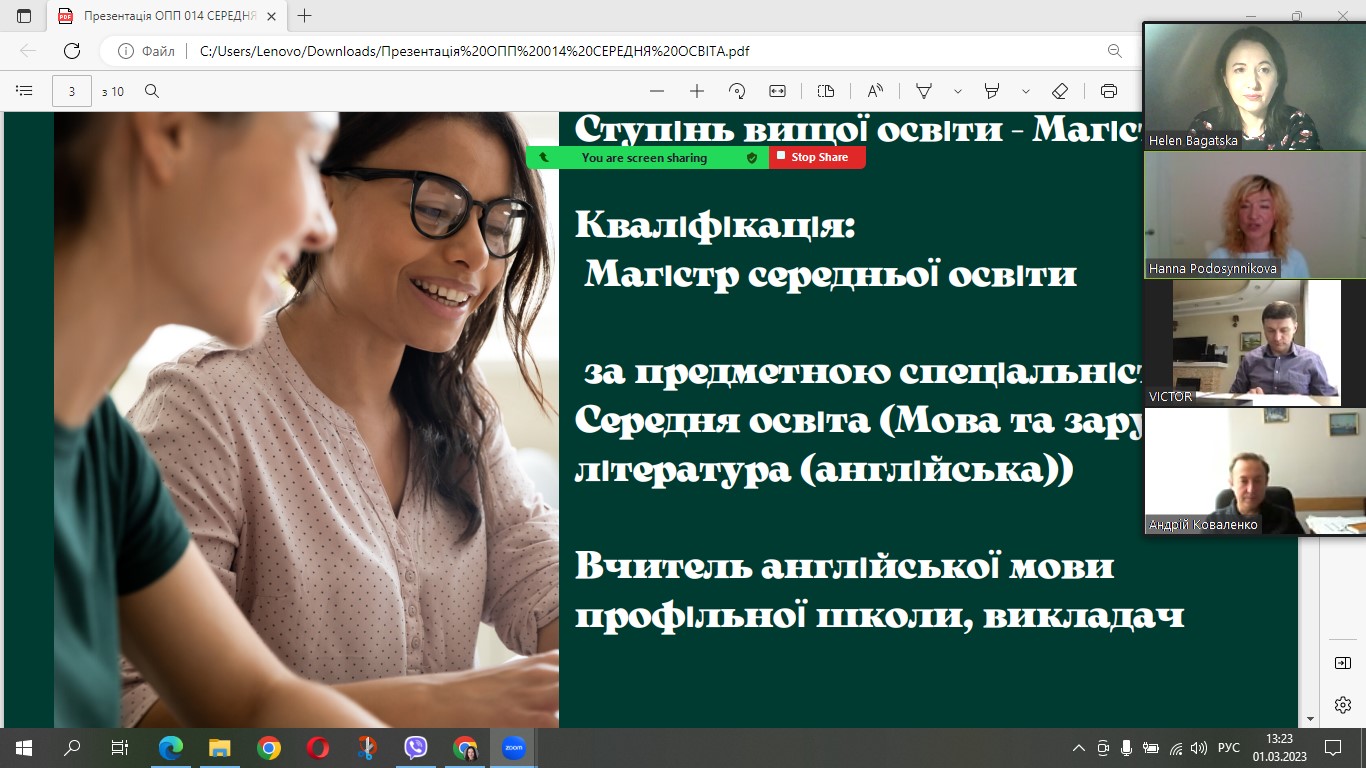Open the PDF table of contents
This screenshot has height=768, width=1366.
pos(24,91)
